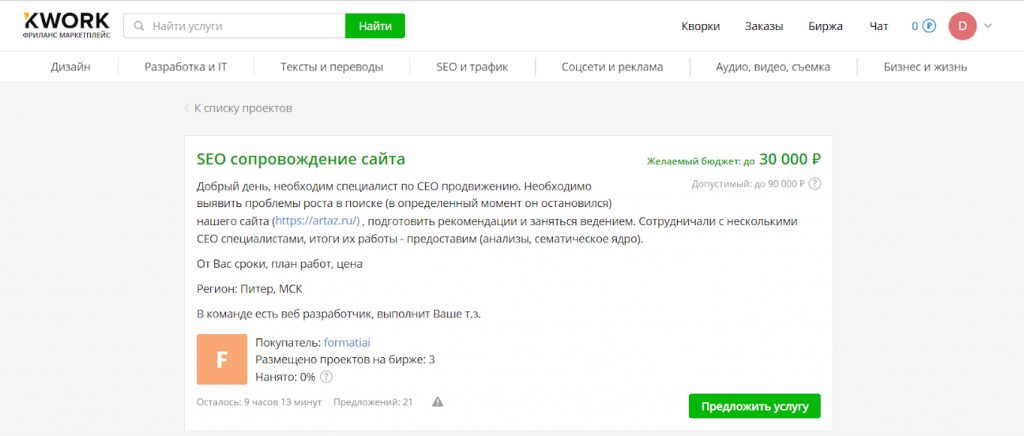Click the 'Предложить услугу' button
Viewport: 1024px width, 436px height.
(754, 406)
